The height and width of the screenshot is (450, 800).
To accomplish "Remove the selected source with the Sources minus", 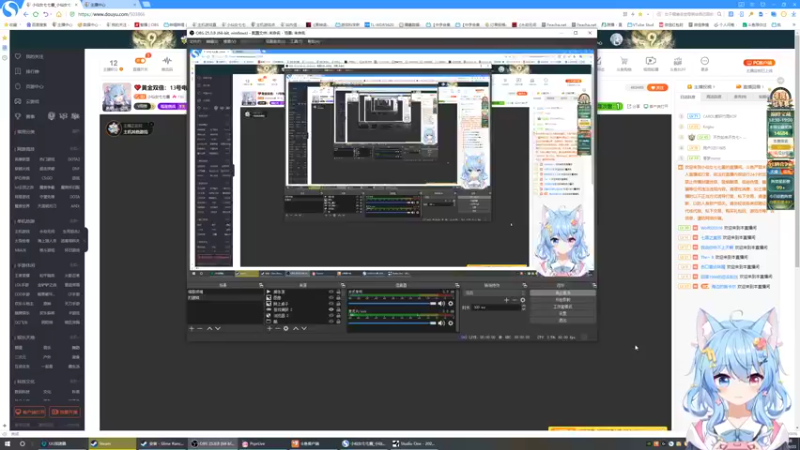I will [278, 329].
